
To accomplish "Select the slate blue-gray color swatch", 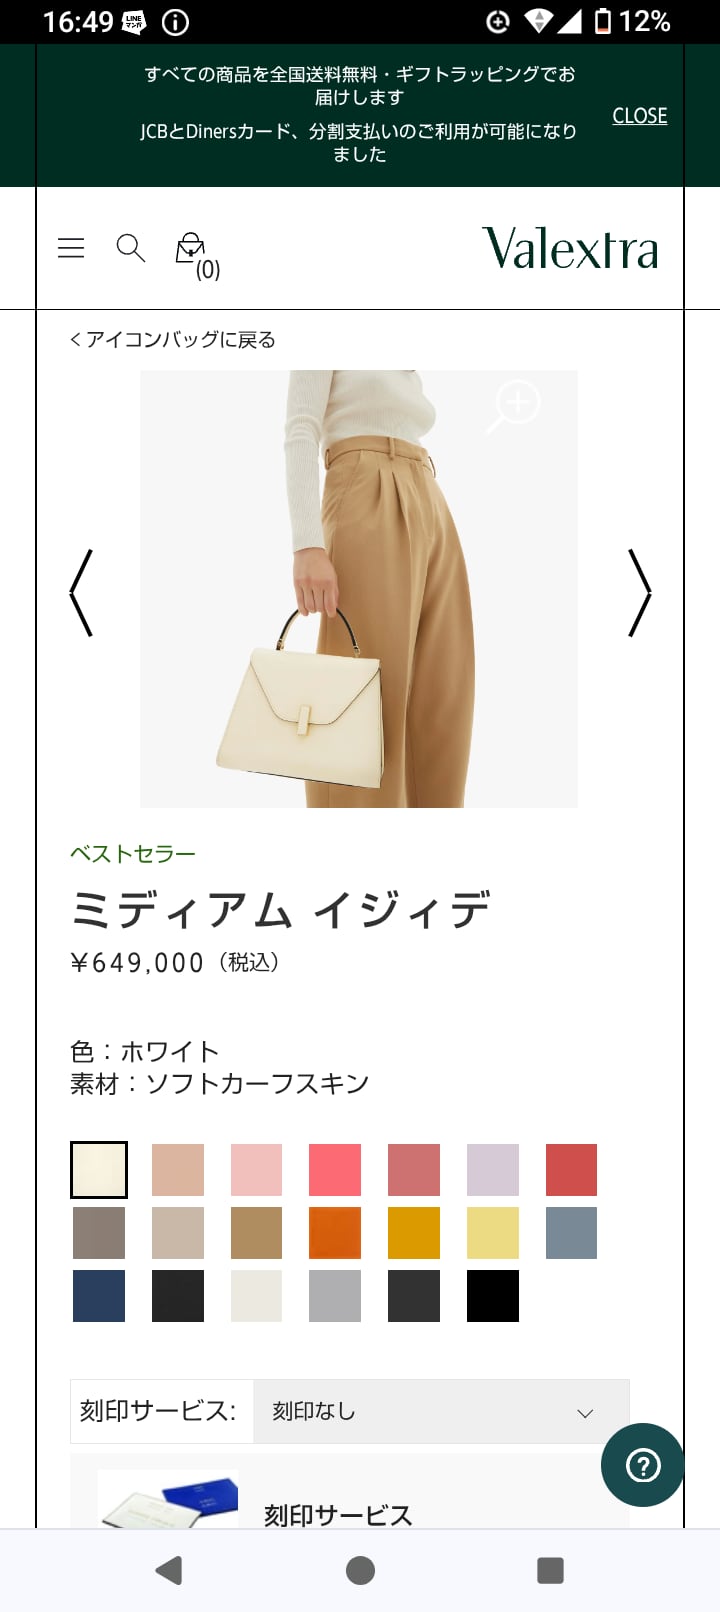I will click(x=571, y=1233).
